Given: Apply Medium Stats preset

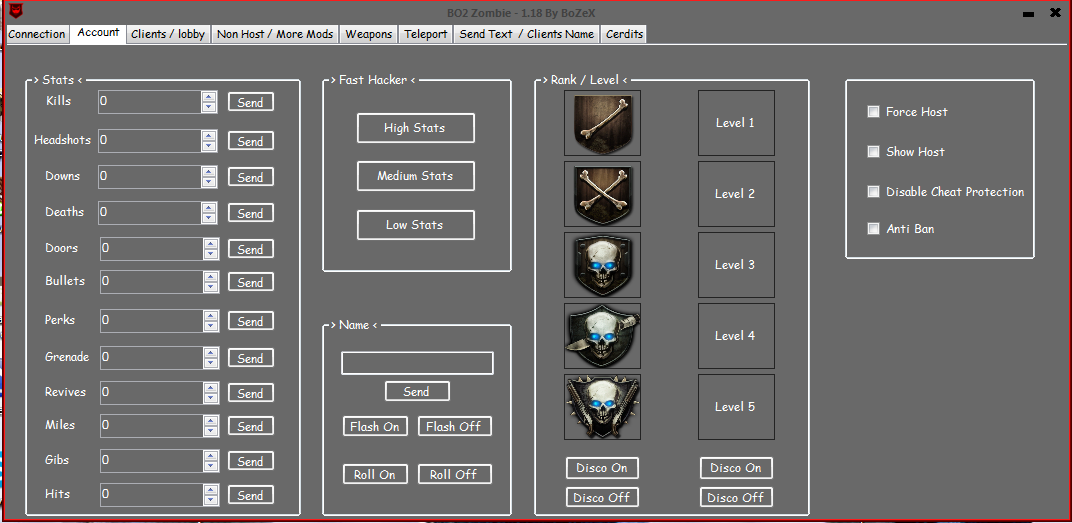Looking at the screenshot, I should tap(416, 176).
